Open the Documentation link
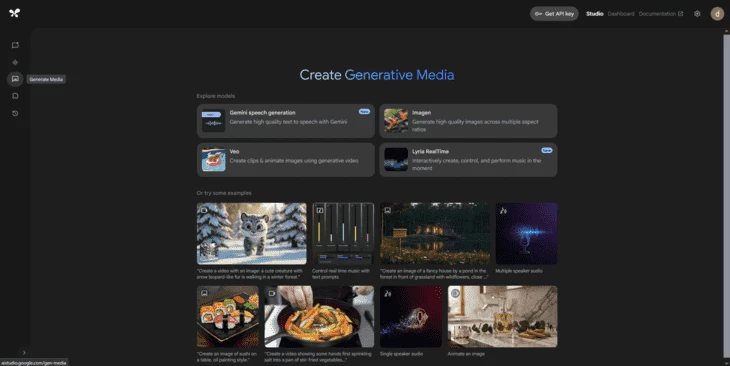 [x=661, y=14]
